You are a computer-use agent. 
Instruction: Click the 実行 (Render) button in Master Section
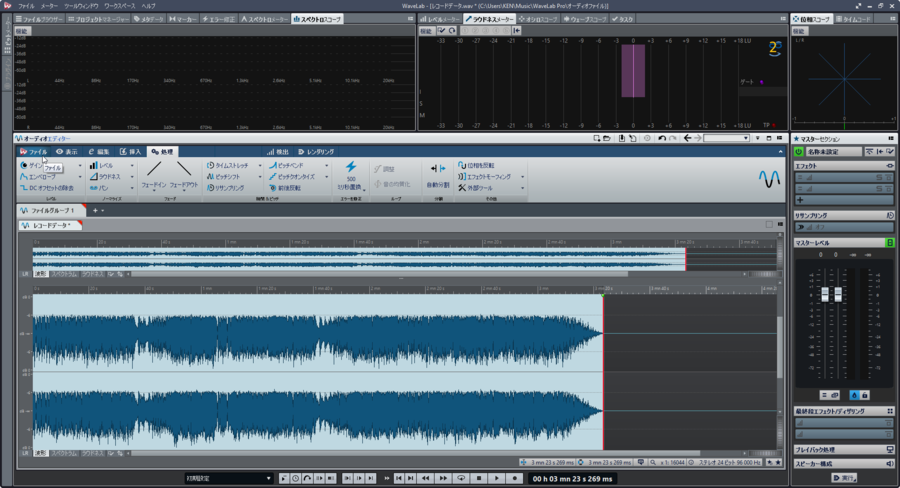pyautogui.click(x=844, y=478)
